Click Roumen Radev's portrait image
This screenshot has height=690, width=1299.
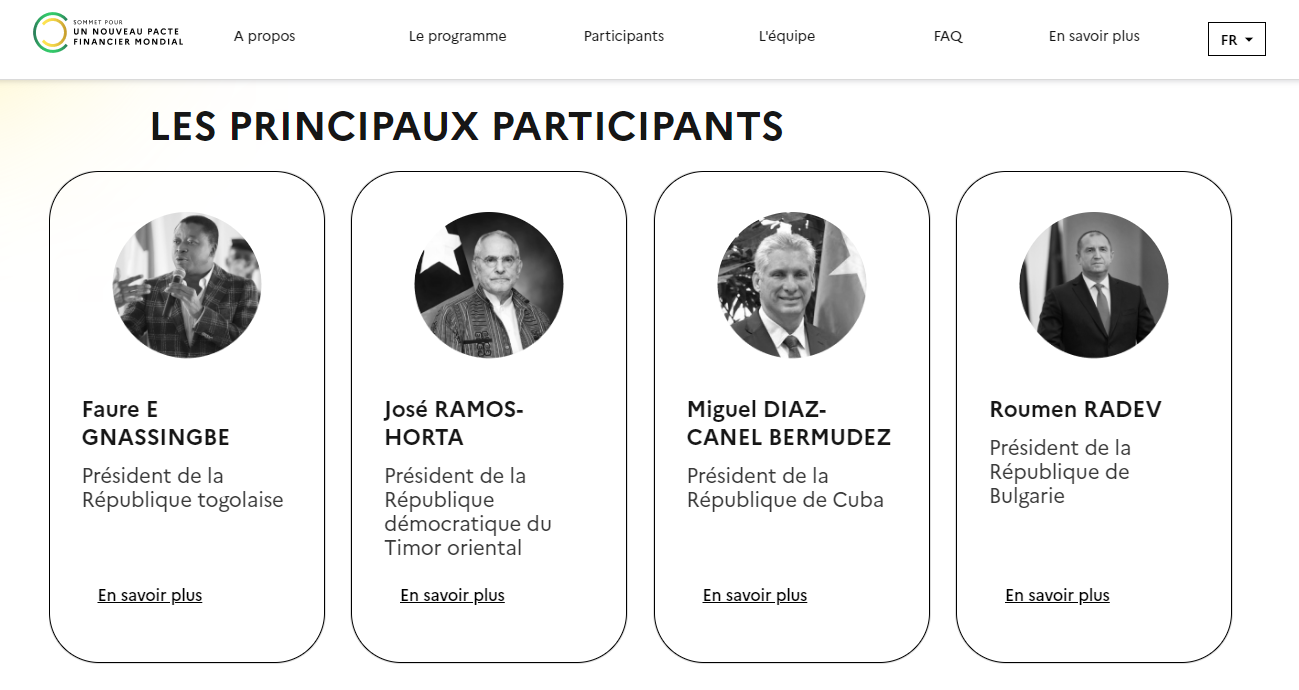point(1094,285)
